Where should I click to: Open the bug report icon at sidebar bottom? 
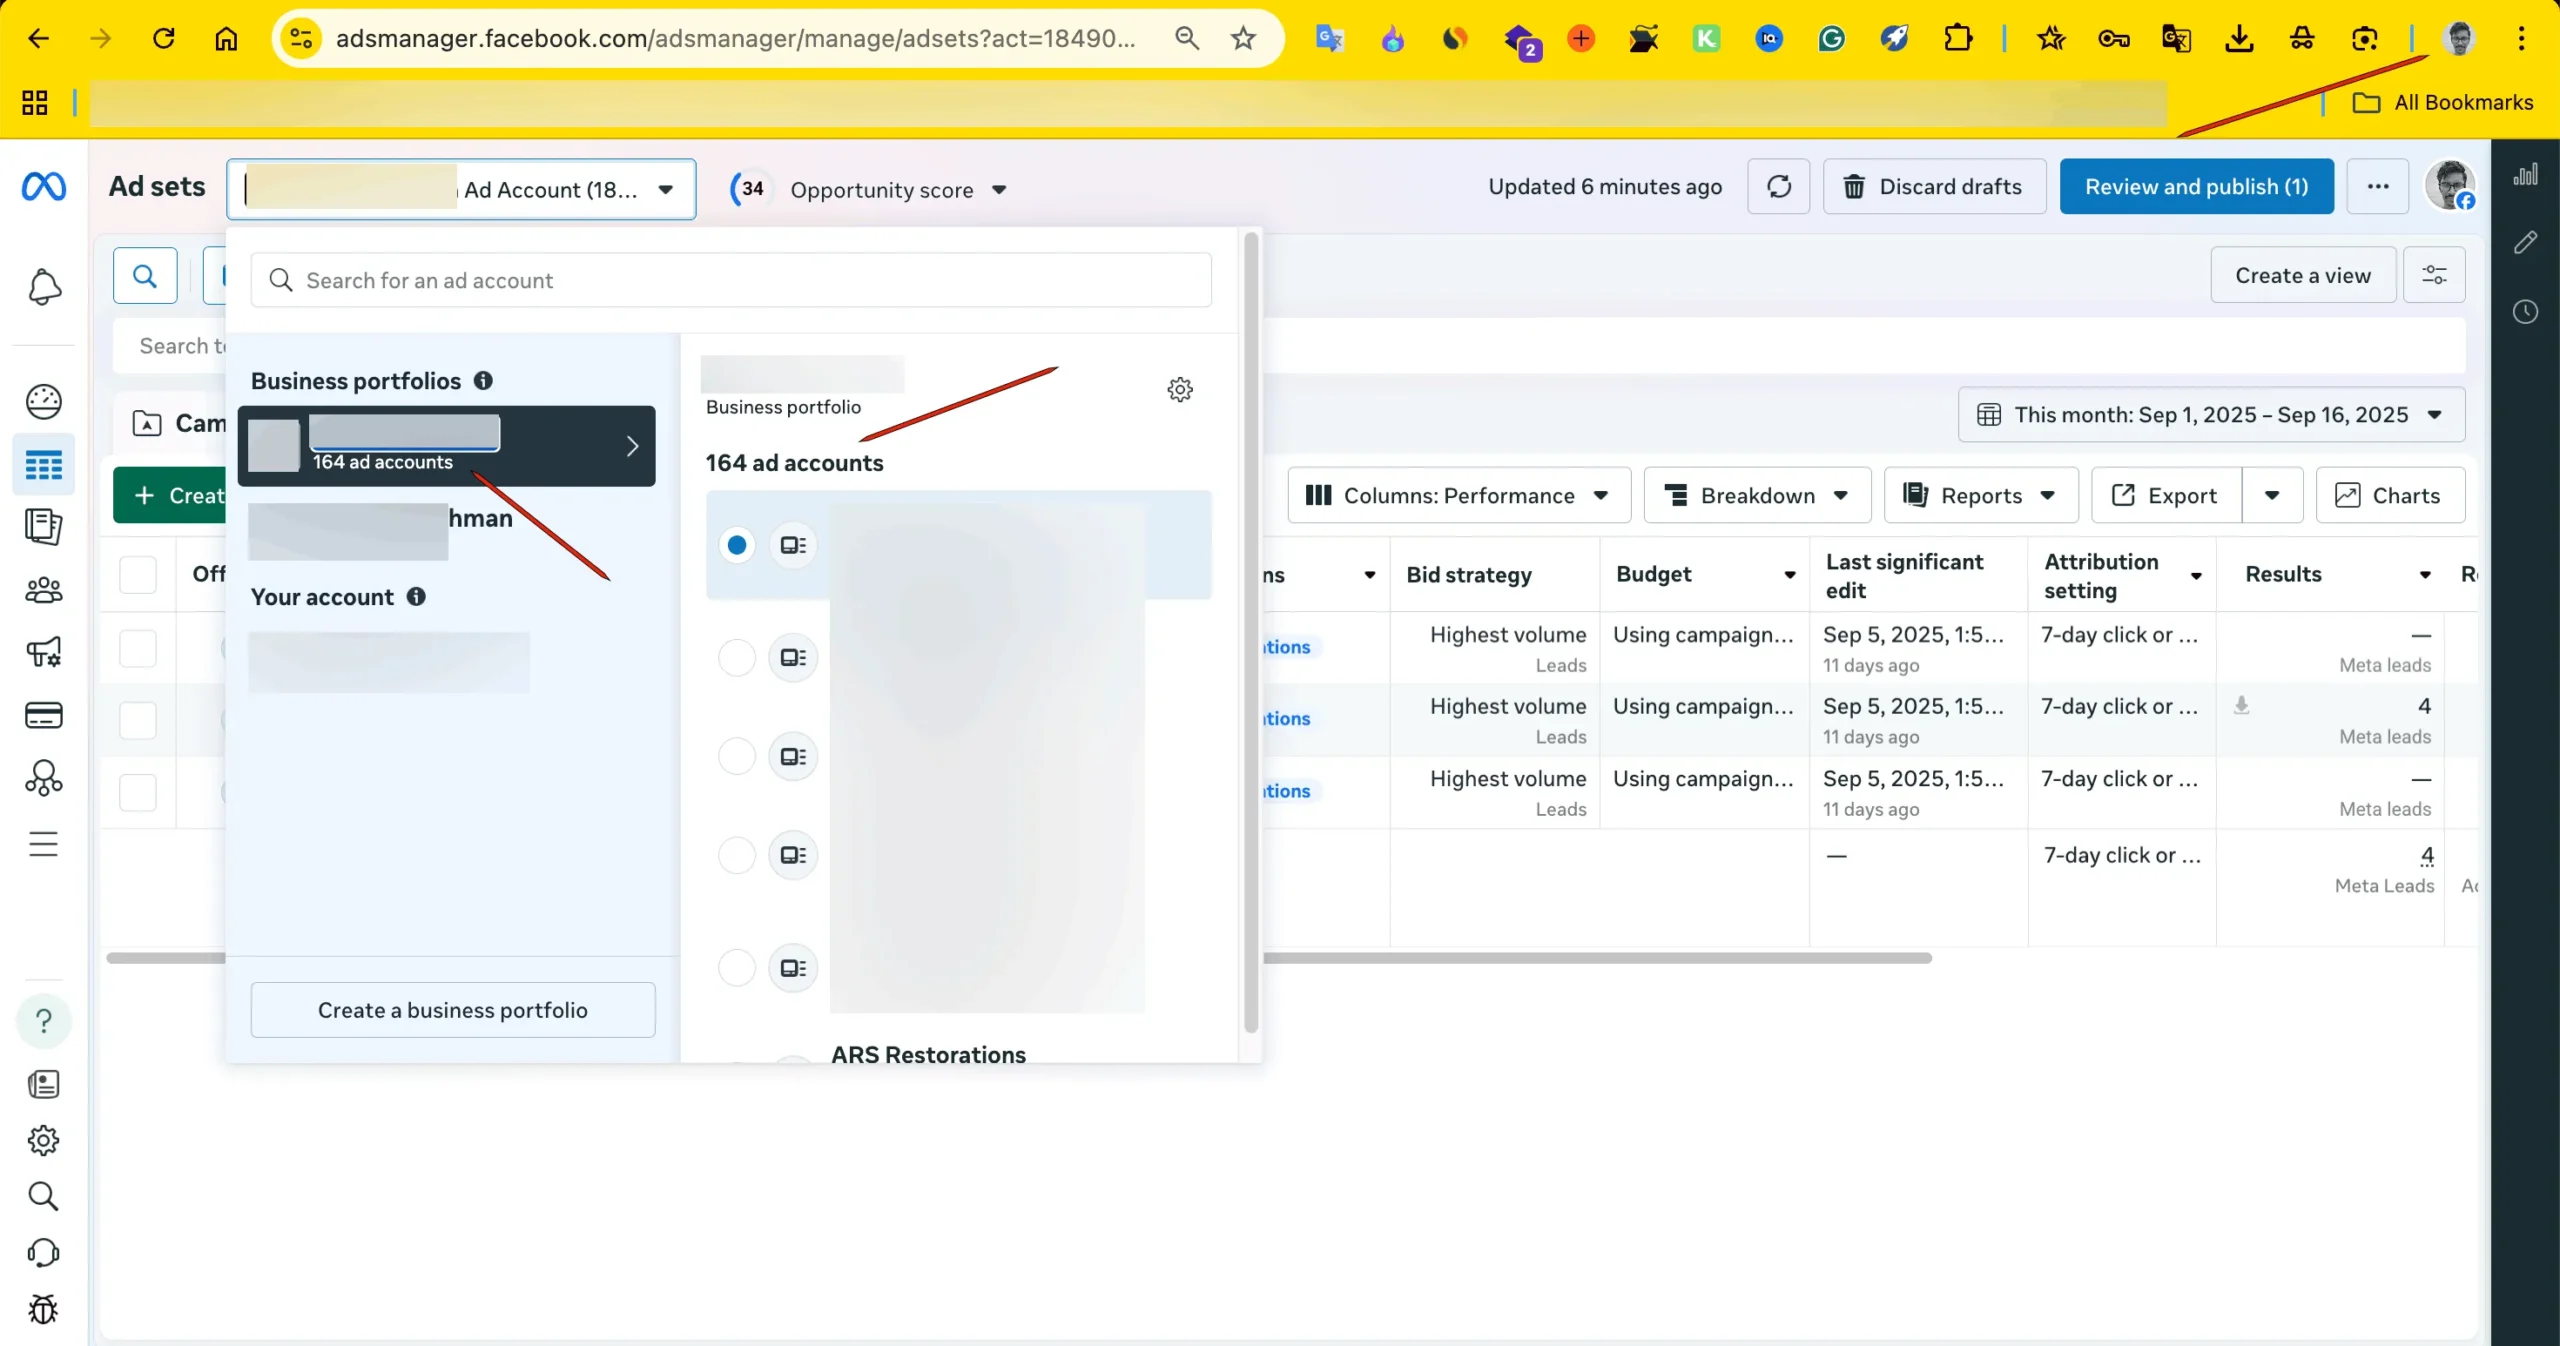[43, 1310]
